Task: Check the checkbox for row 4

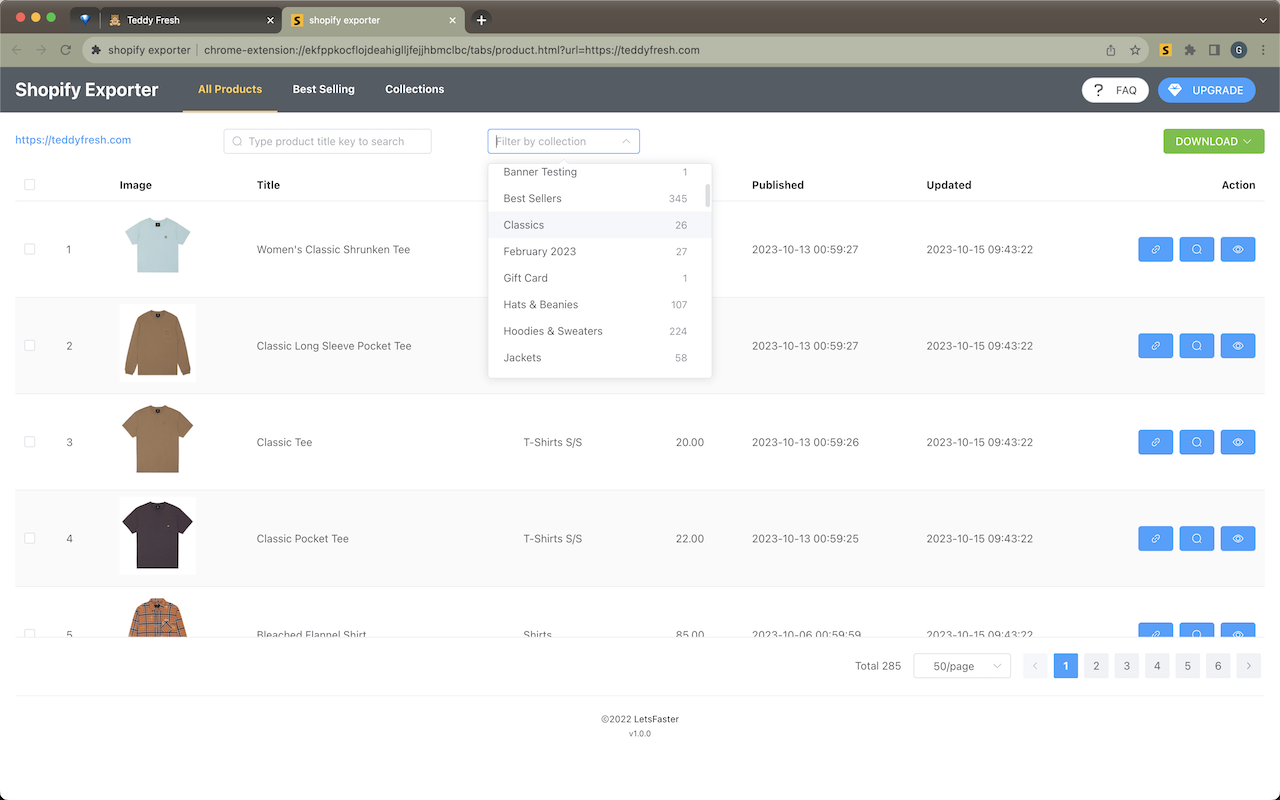Action: pos(29,538)
